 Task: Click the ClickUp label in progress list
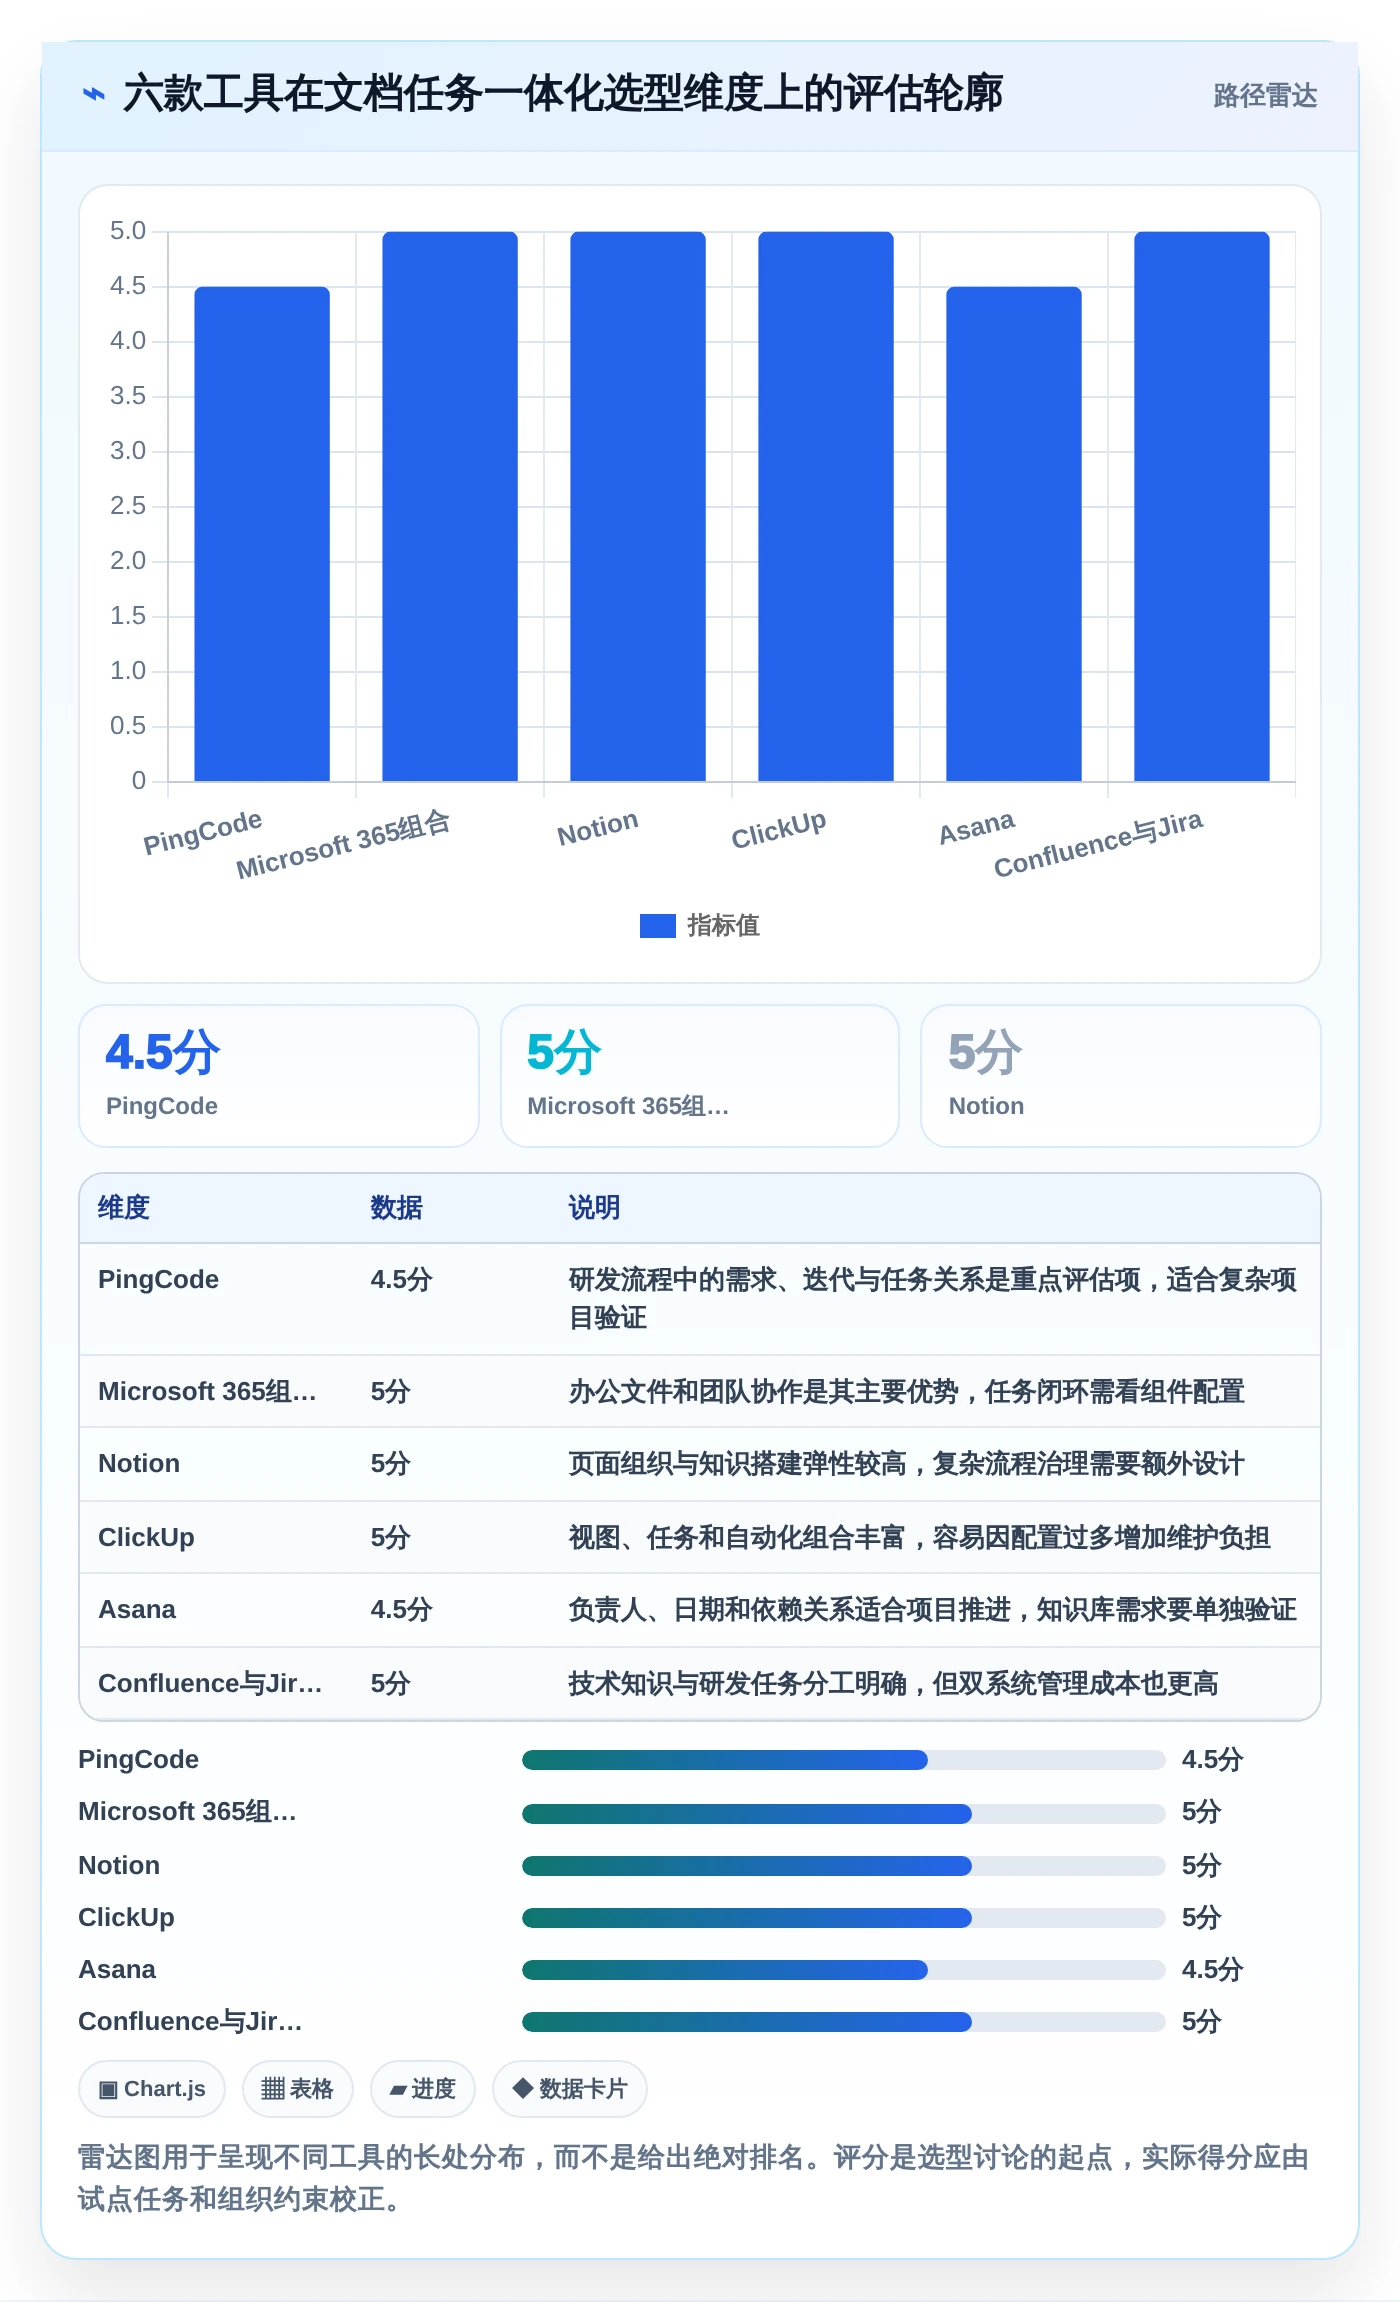tap(127, 1918)
